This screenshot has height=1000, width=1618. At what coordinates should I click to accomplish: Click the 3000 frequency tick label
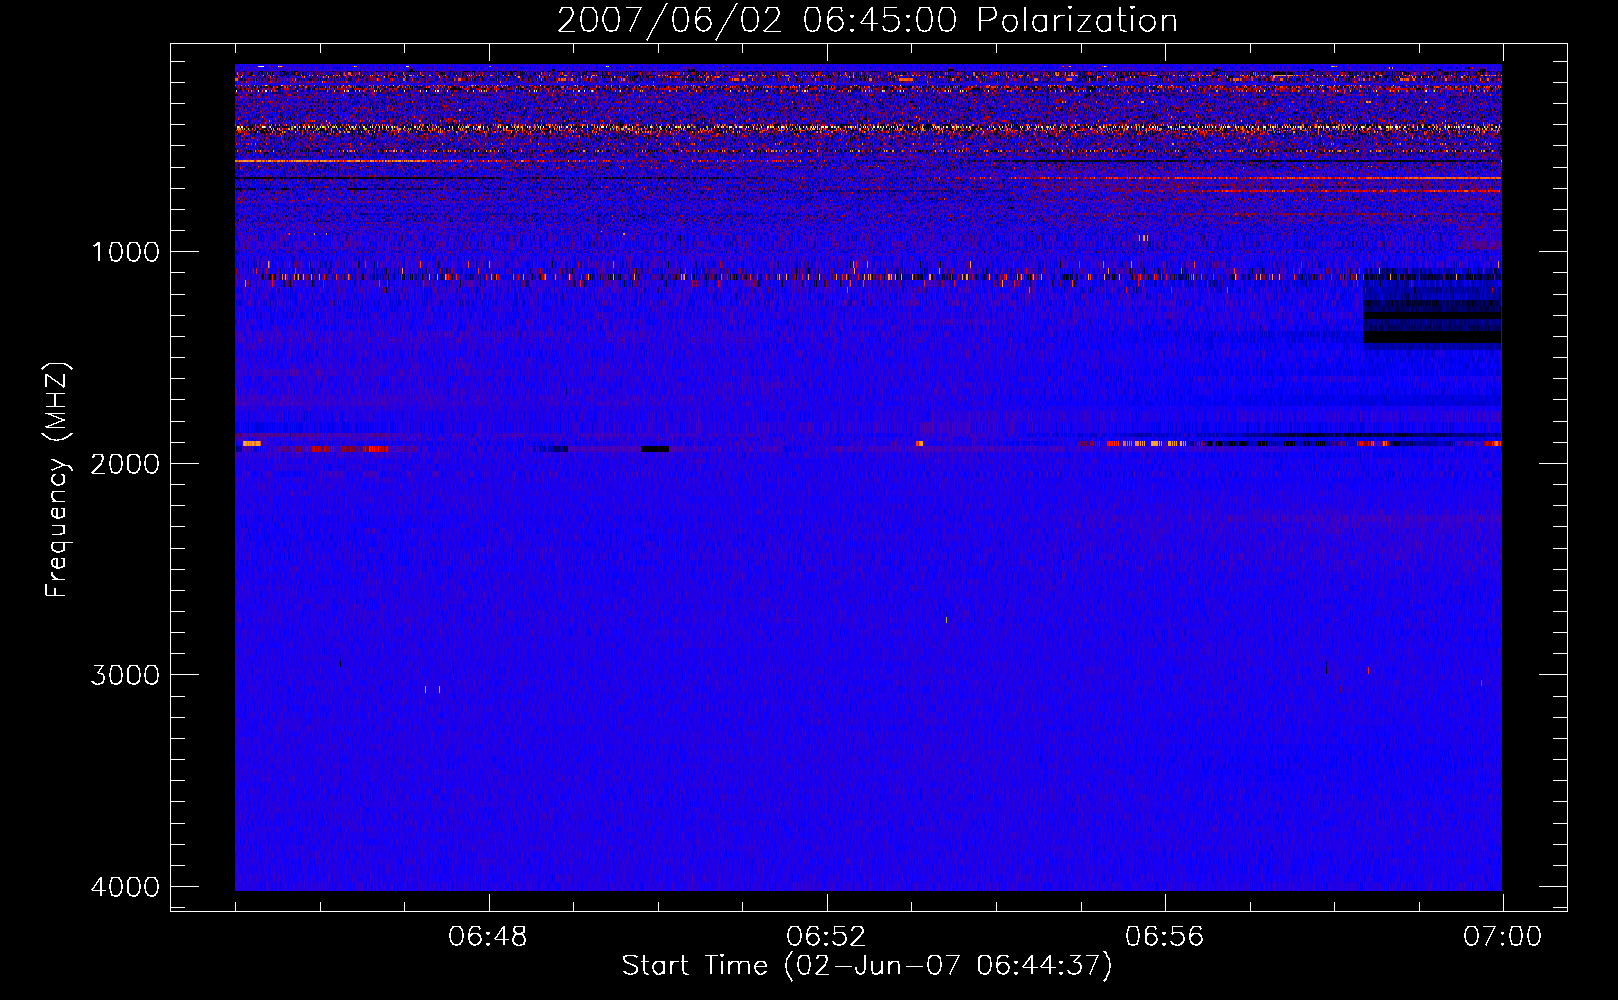(125, 675)
